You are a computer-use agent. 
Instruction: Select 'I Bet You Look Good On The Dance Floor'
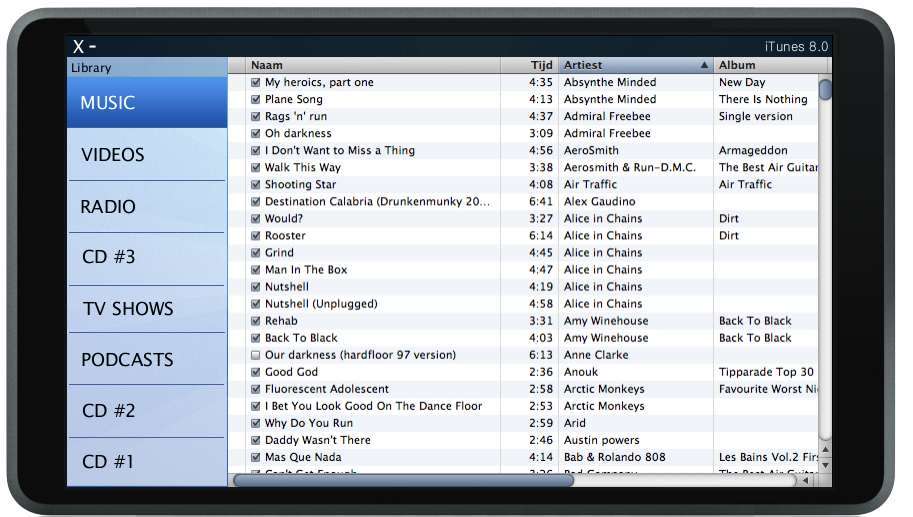374,406
